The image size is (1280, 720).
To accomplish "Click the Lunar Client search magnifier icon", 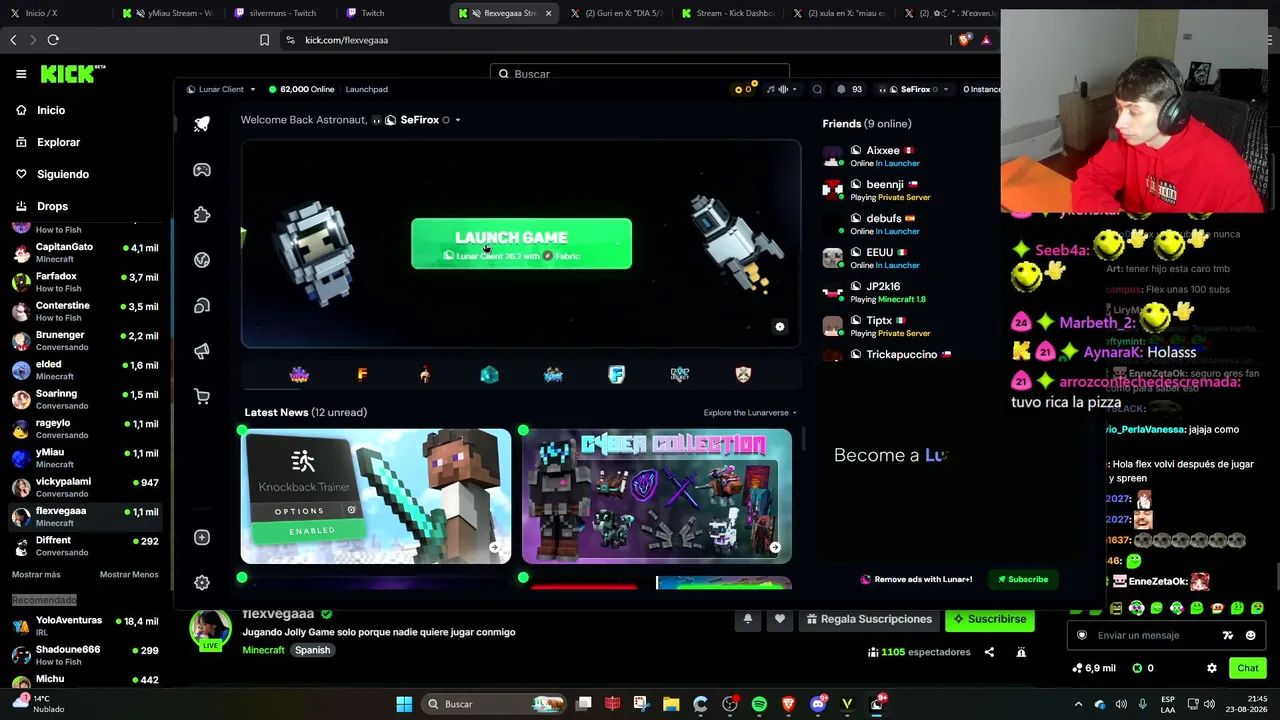I will coord(817,89).
